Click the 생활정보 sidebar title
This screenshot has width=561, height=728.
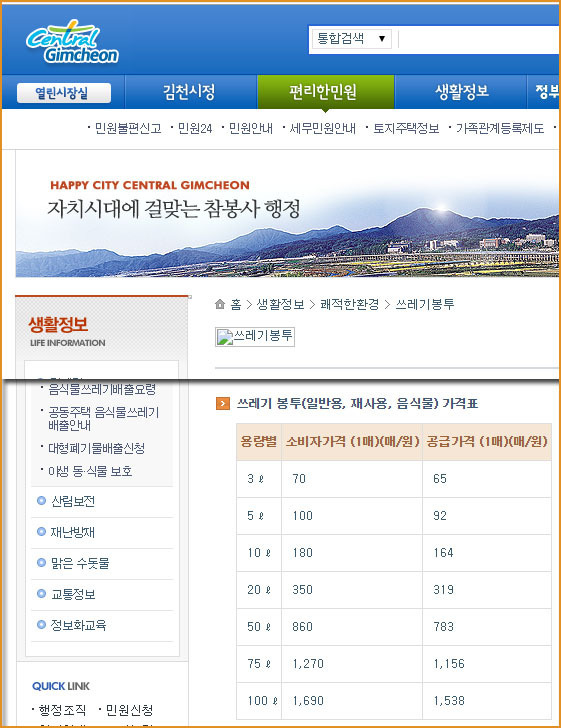[x=58, y=324]
